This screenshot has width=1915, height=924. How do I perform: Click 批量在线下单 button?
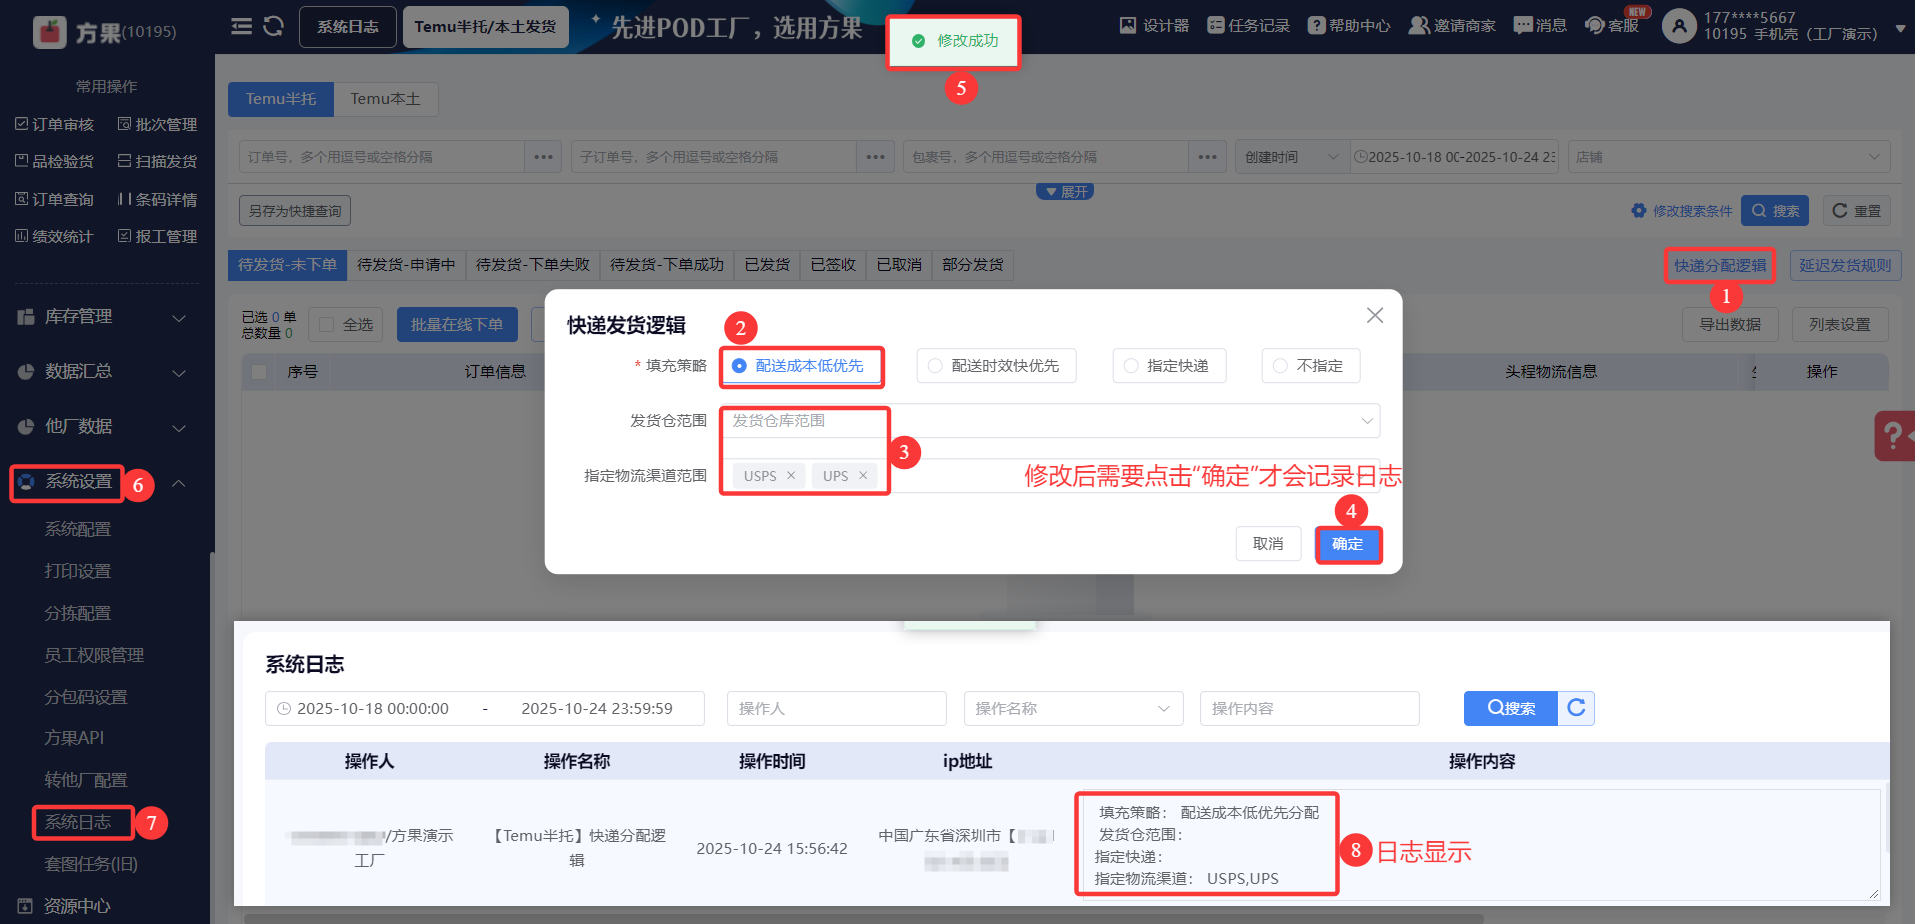click(457, 325)
